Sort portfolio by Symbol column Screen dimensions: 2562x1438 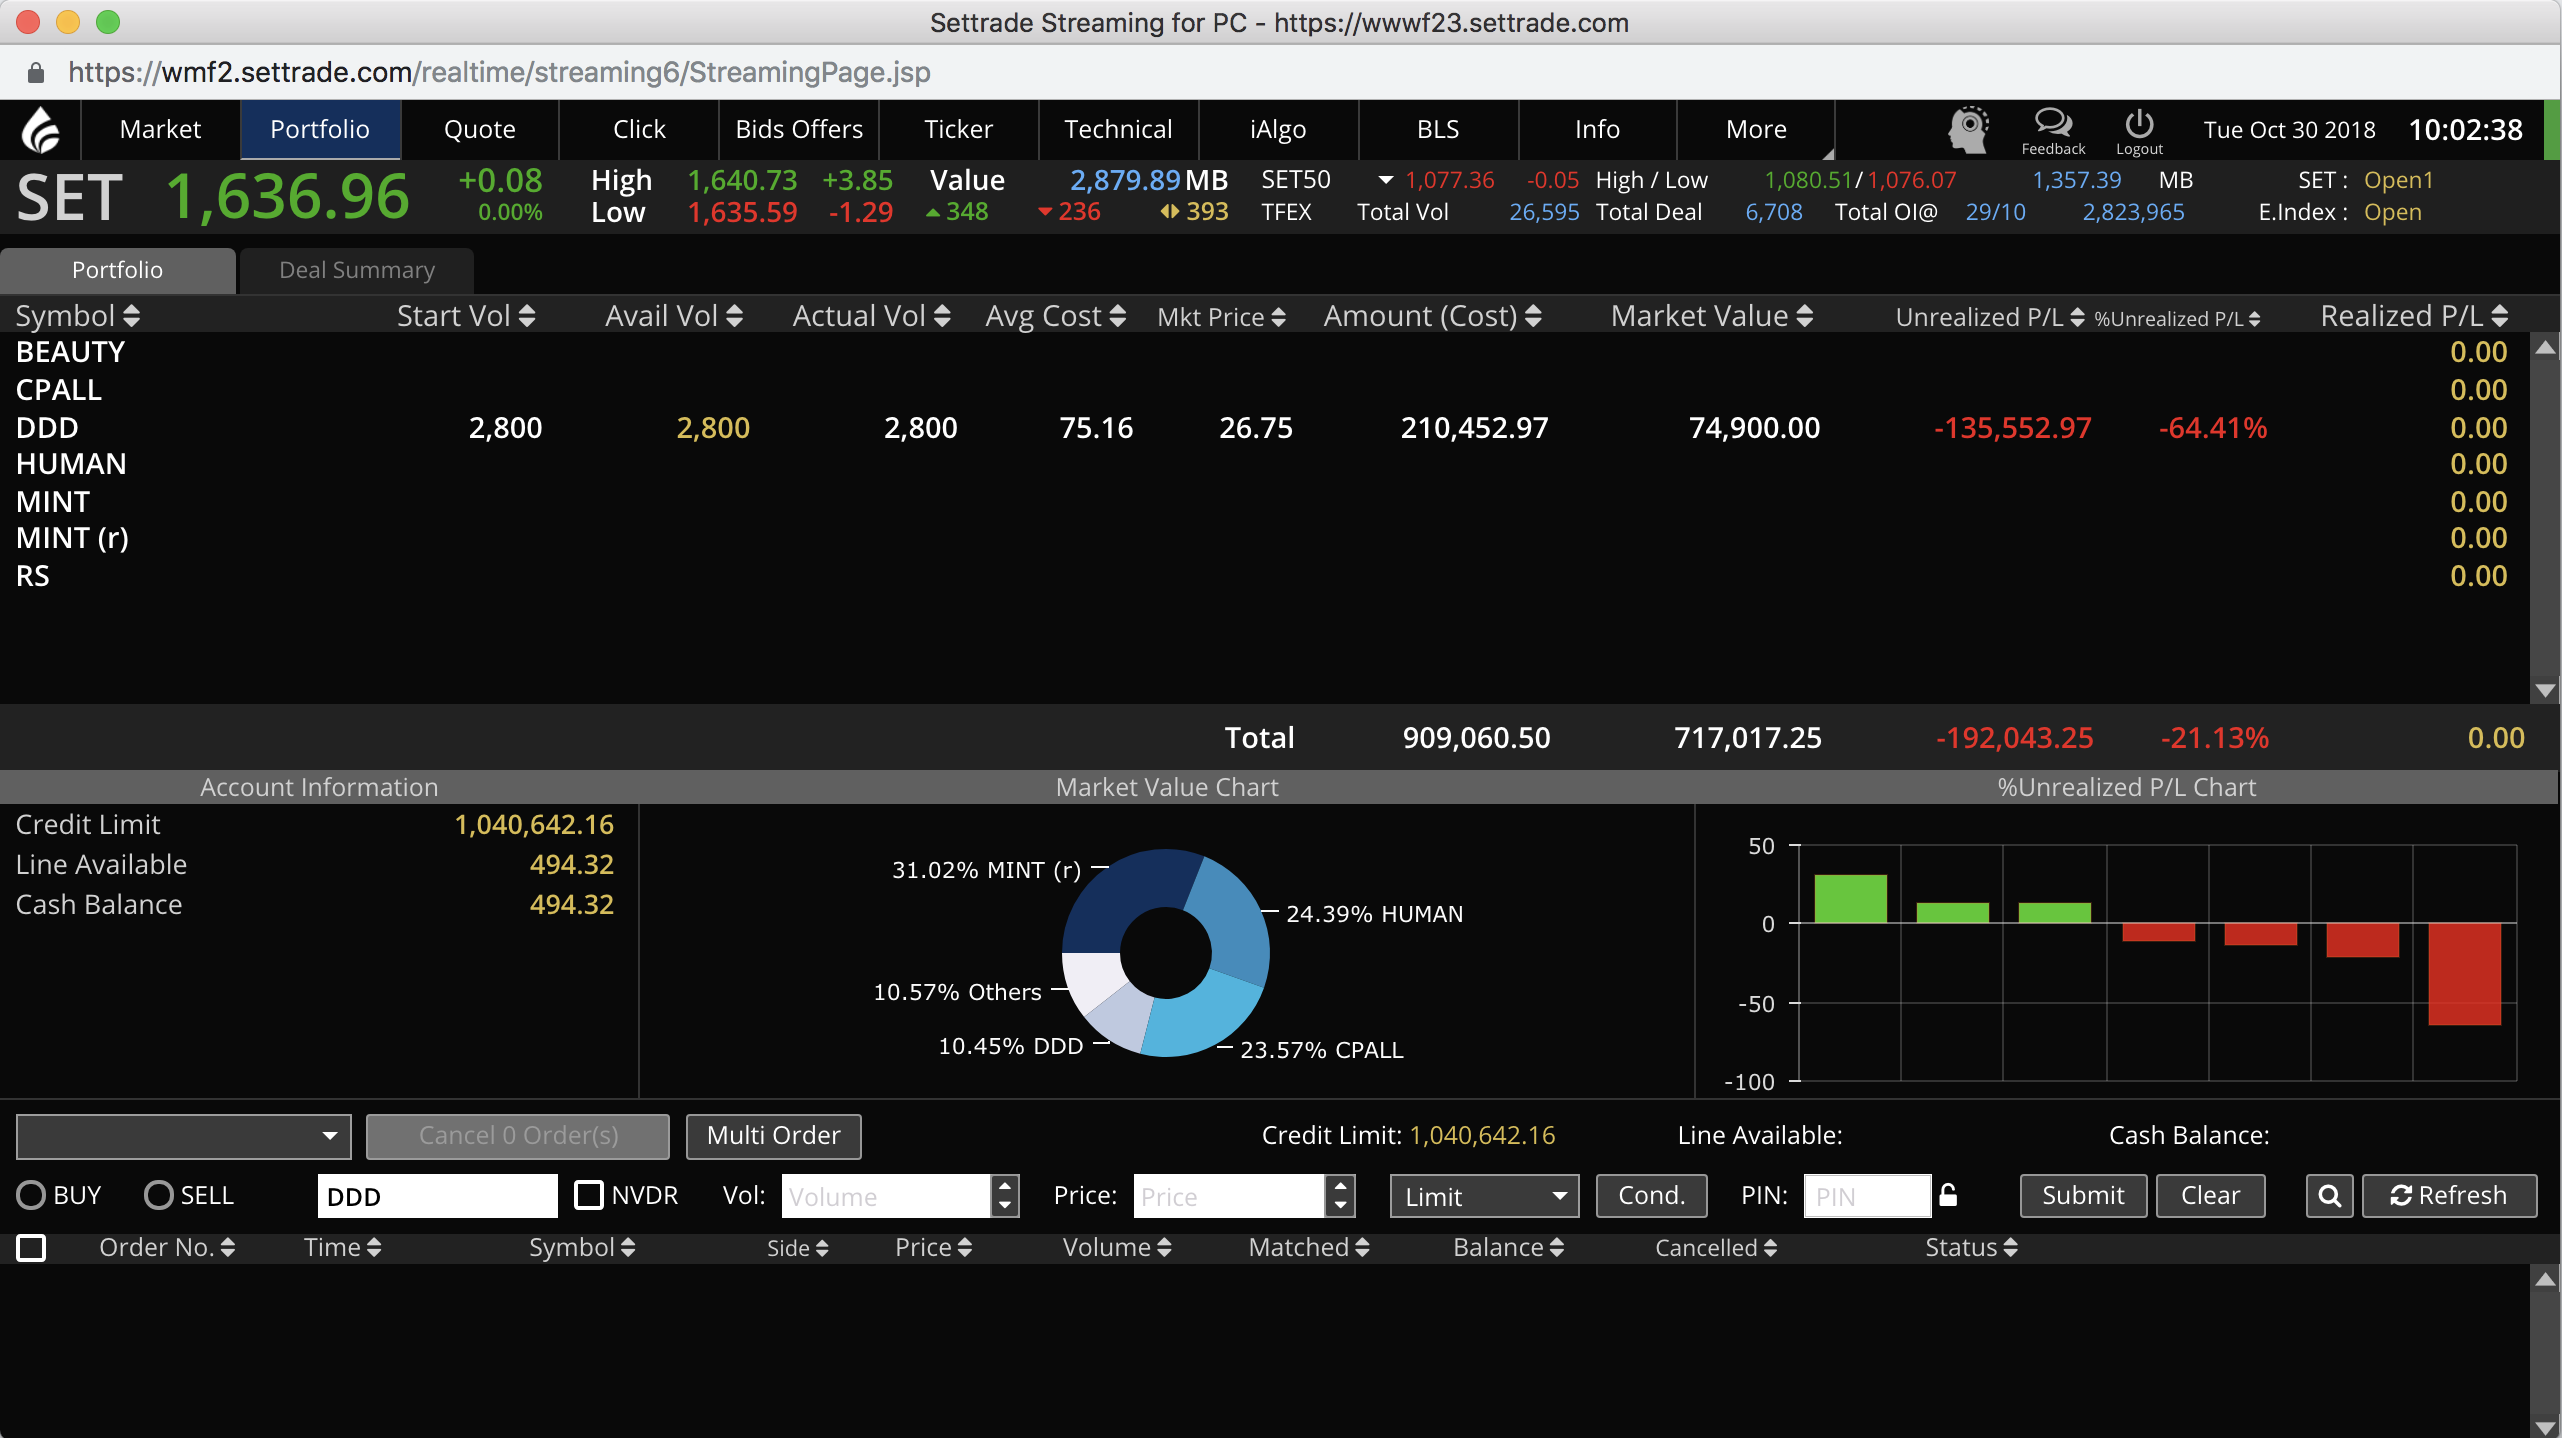pos(77,316)
